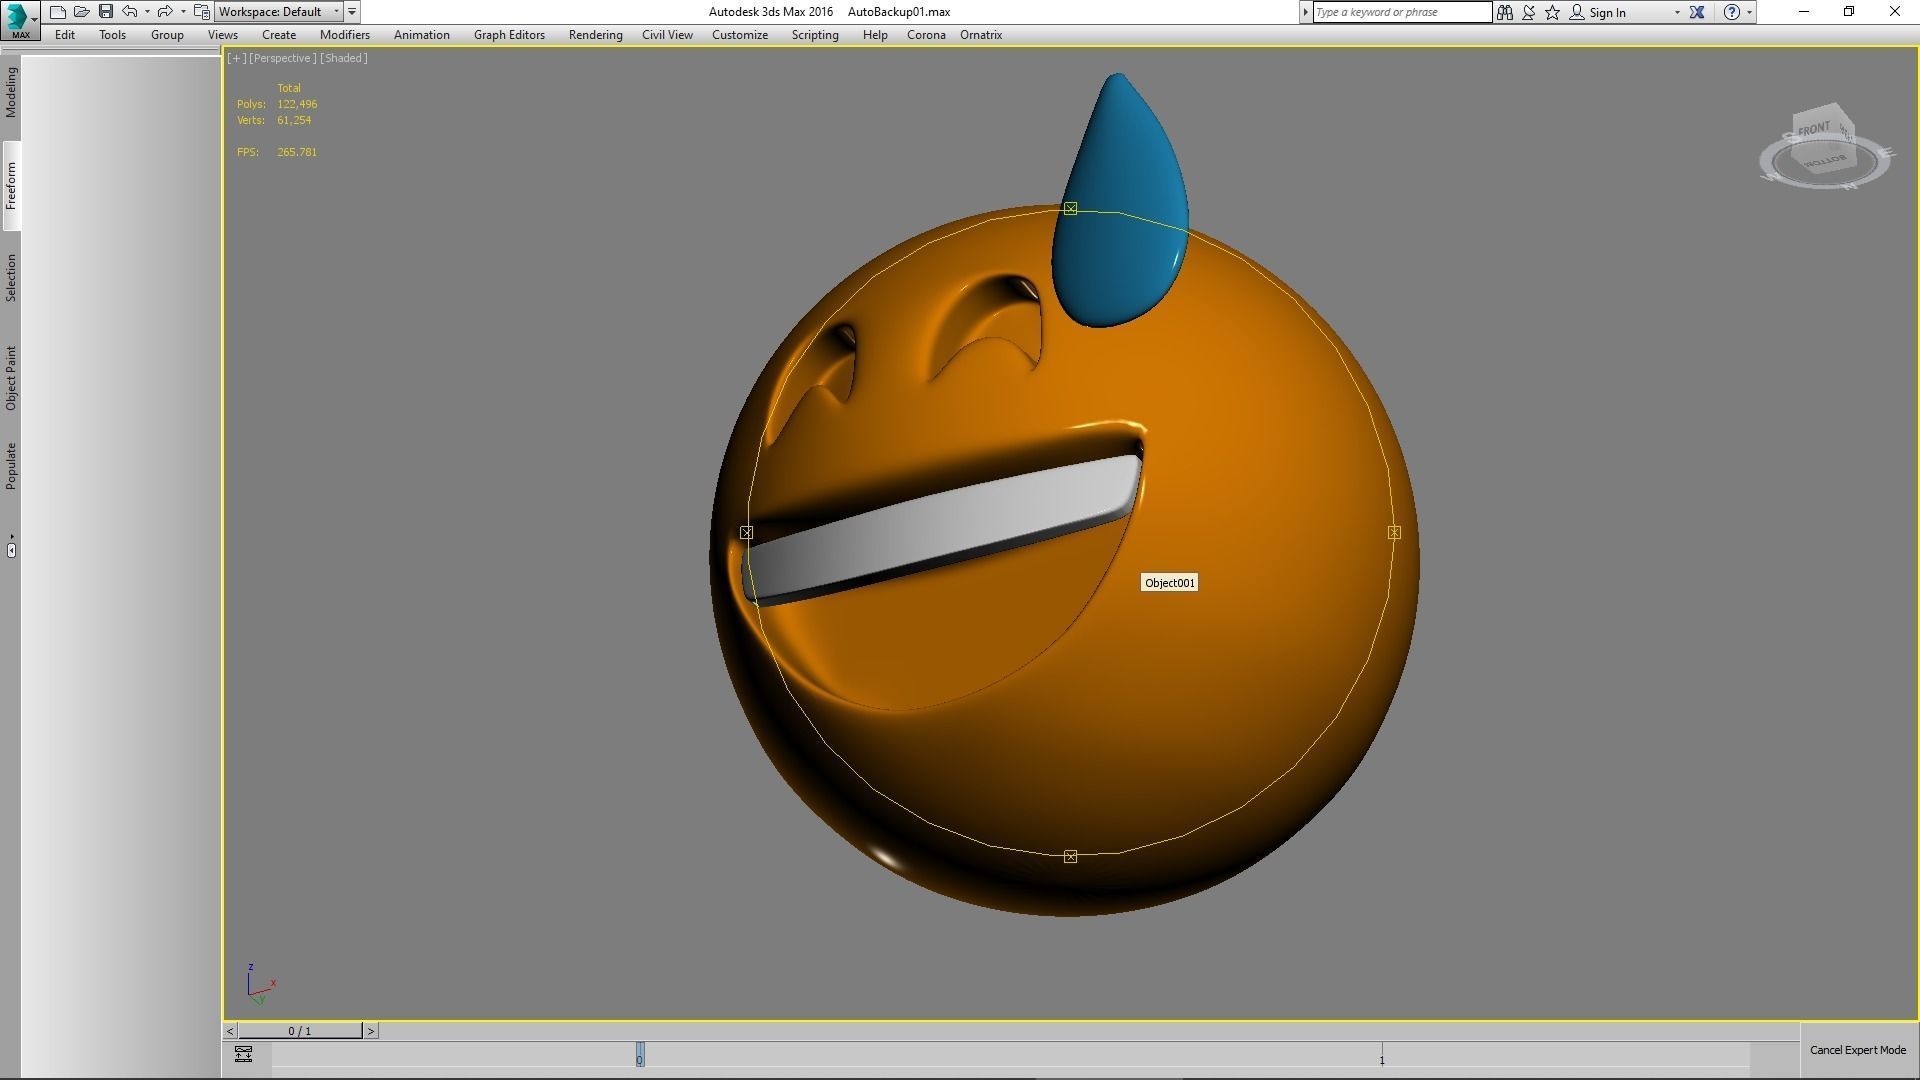
Task: Open the Modifiers menu
Action: point(345,35)
